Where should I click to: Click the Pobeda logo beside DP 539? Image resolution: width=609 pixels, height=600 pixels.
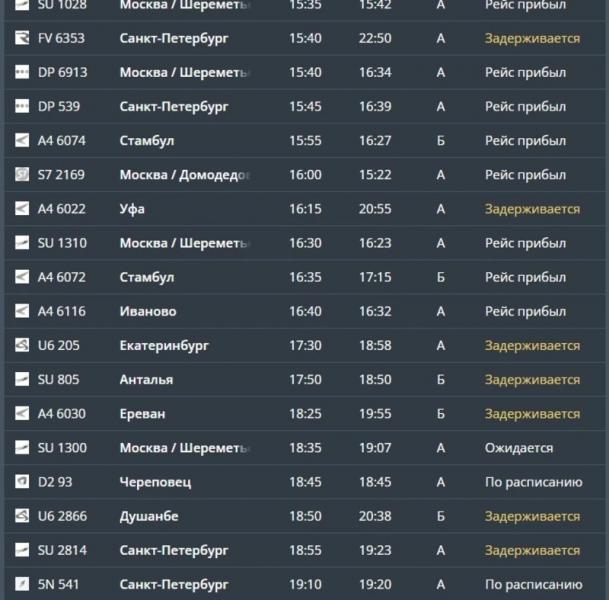coord(22,106)
